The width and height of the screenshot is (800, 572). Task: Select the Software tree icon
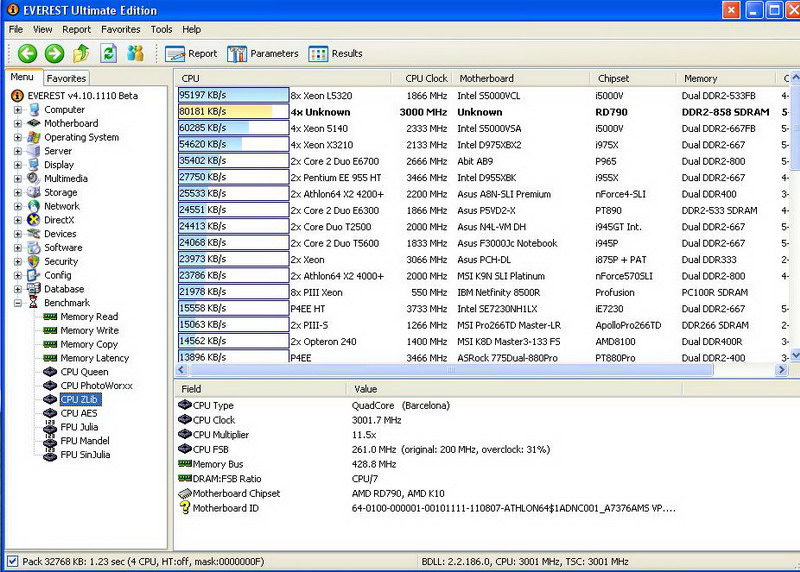point(34,247)
